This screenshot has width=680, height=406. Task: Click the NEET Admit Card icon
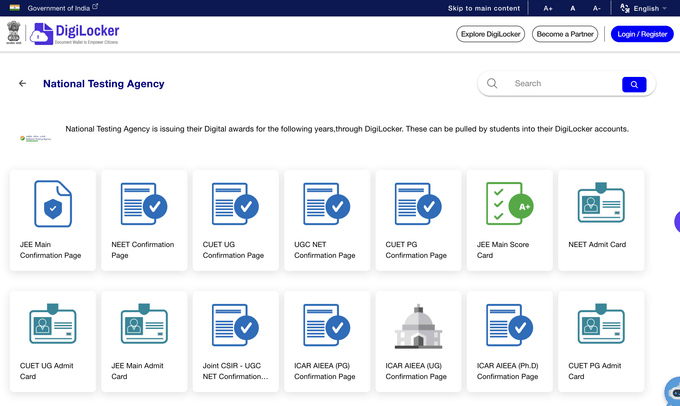pos(600,204)
